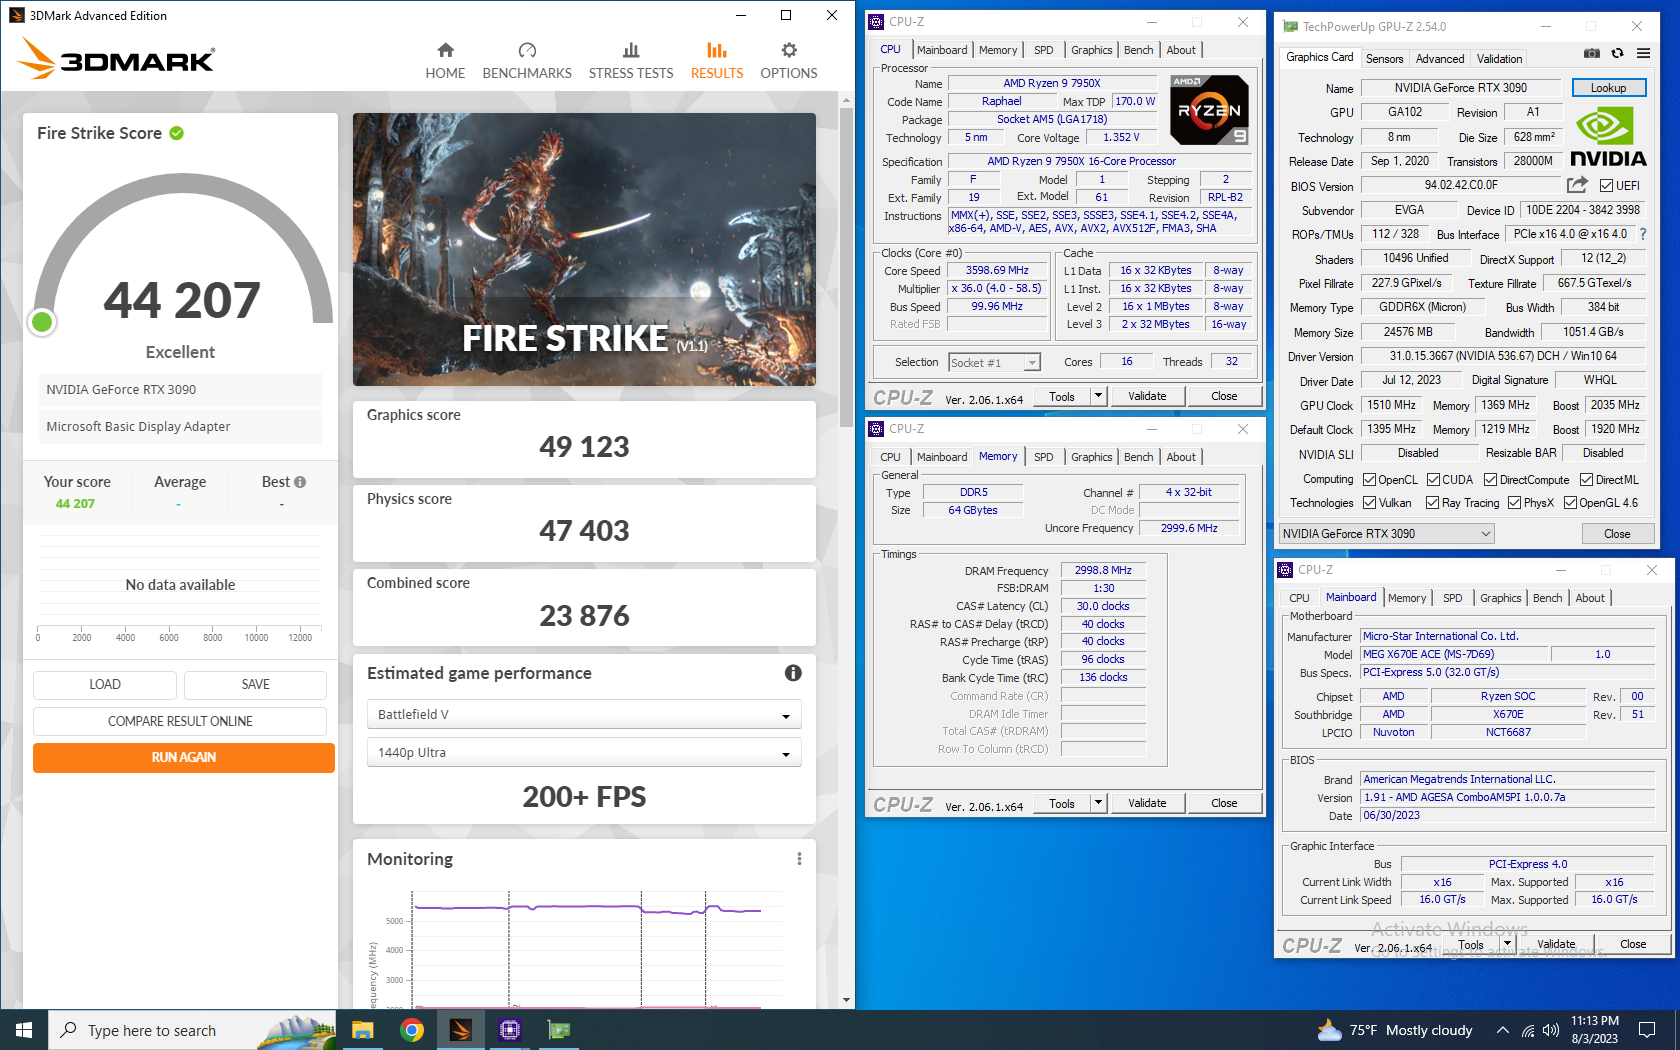Toggle the UEFI checkbox in GPU-Z
This screenshot has height=1050, width=1680.
pos(1606,186)
